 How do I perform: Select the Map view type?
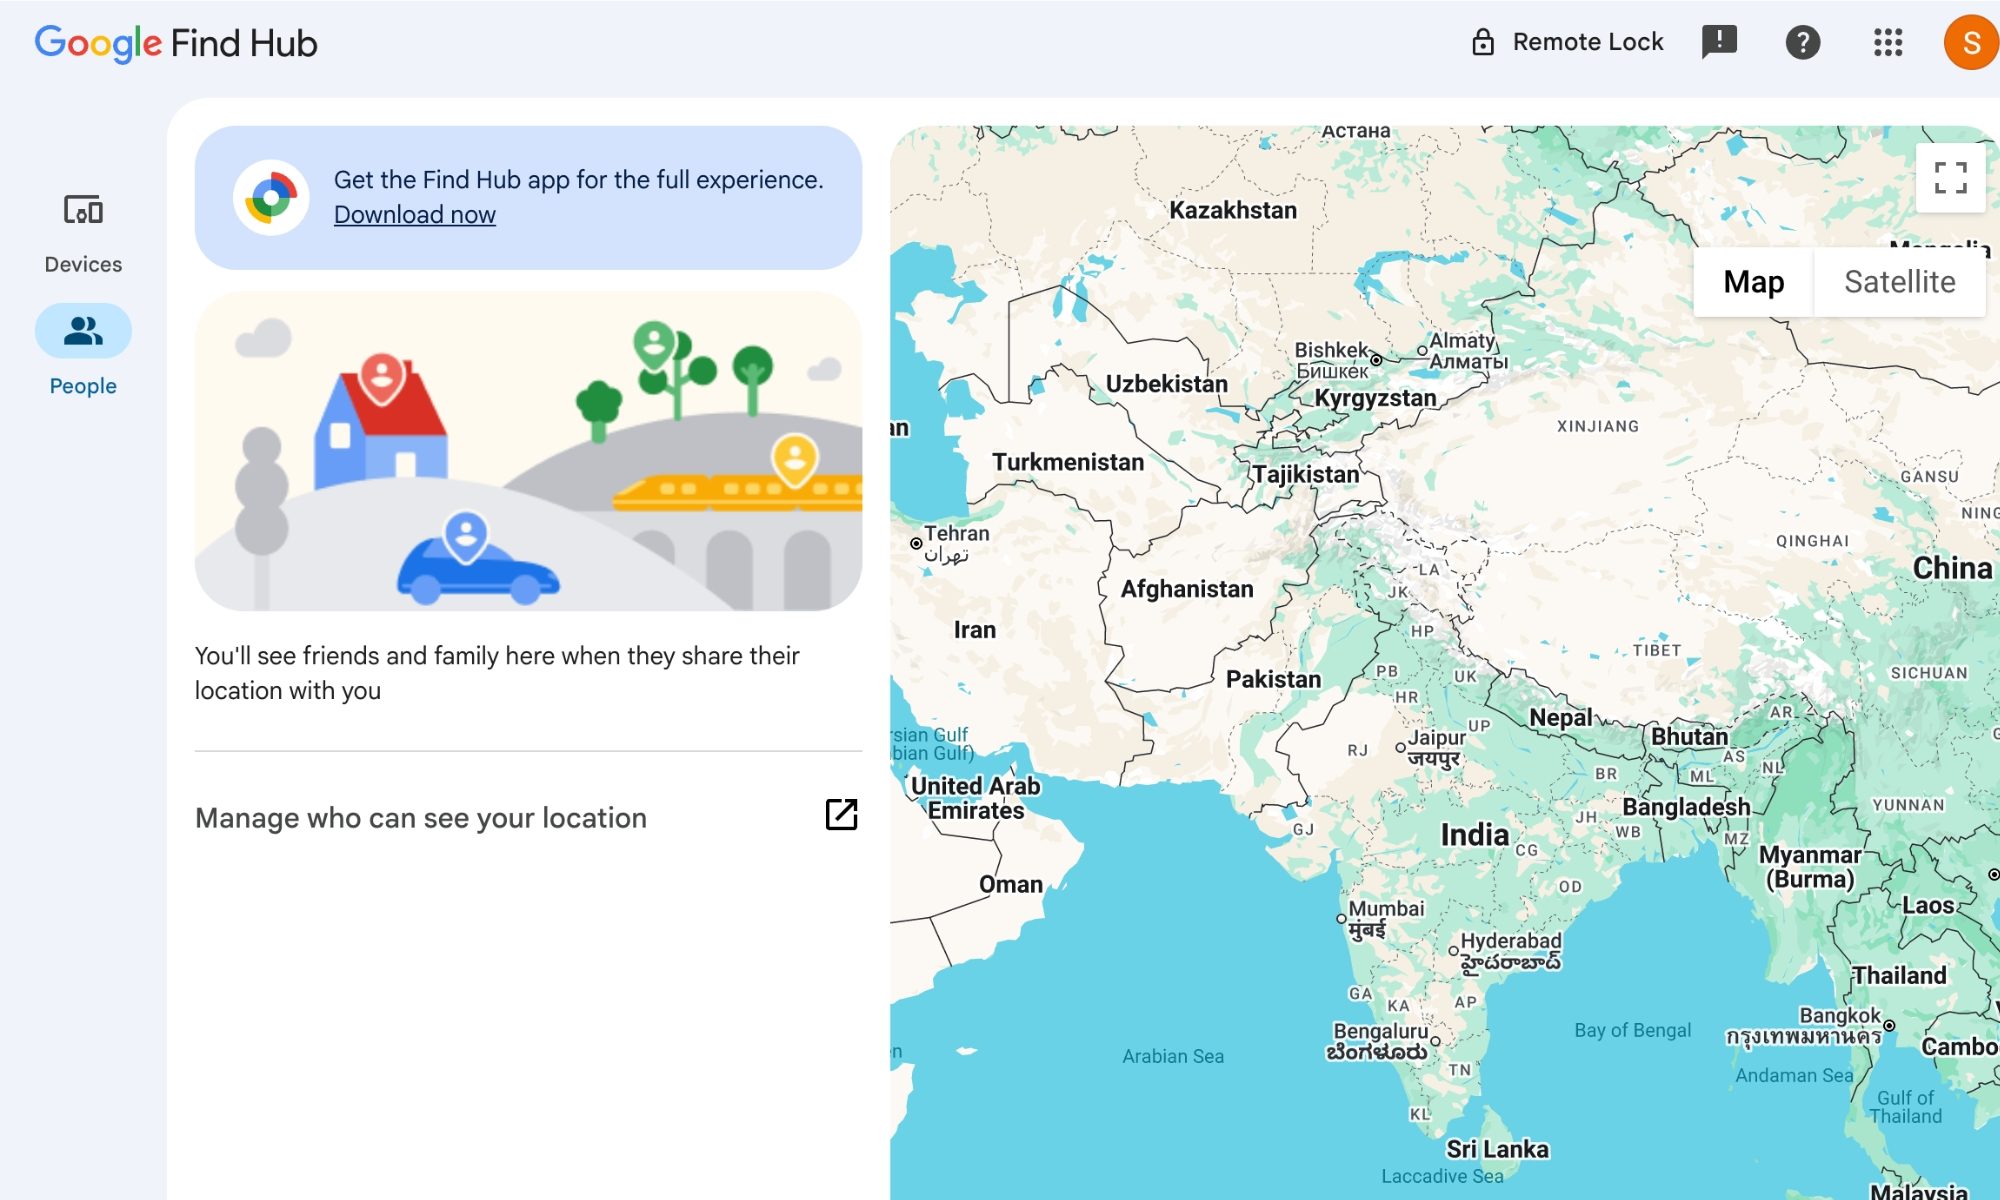pyautogui.click(x=1753, y=282)
